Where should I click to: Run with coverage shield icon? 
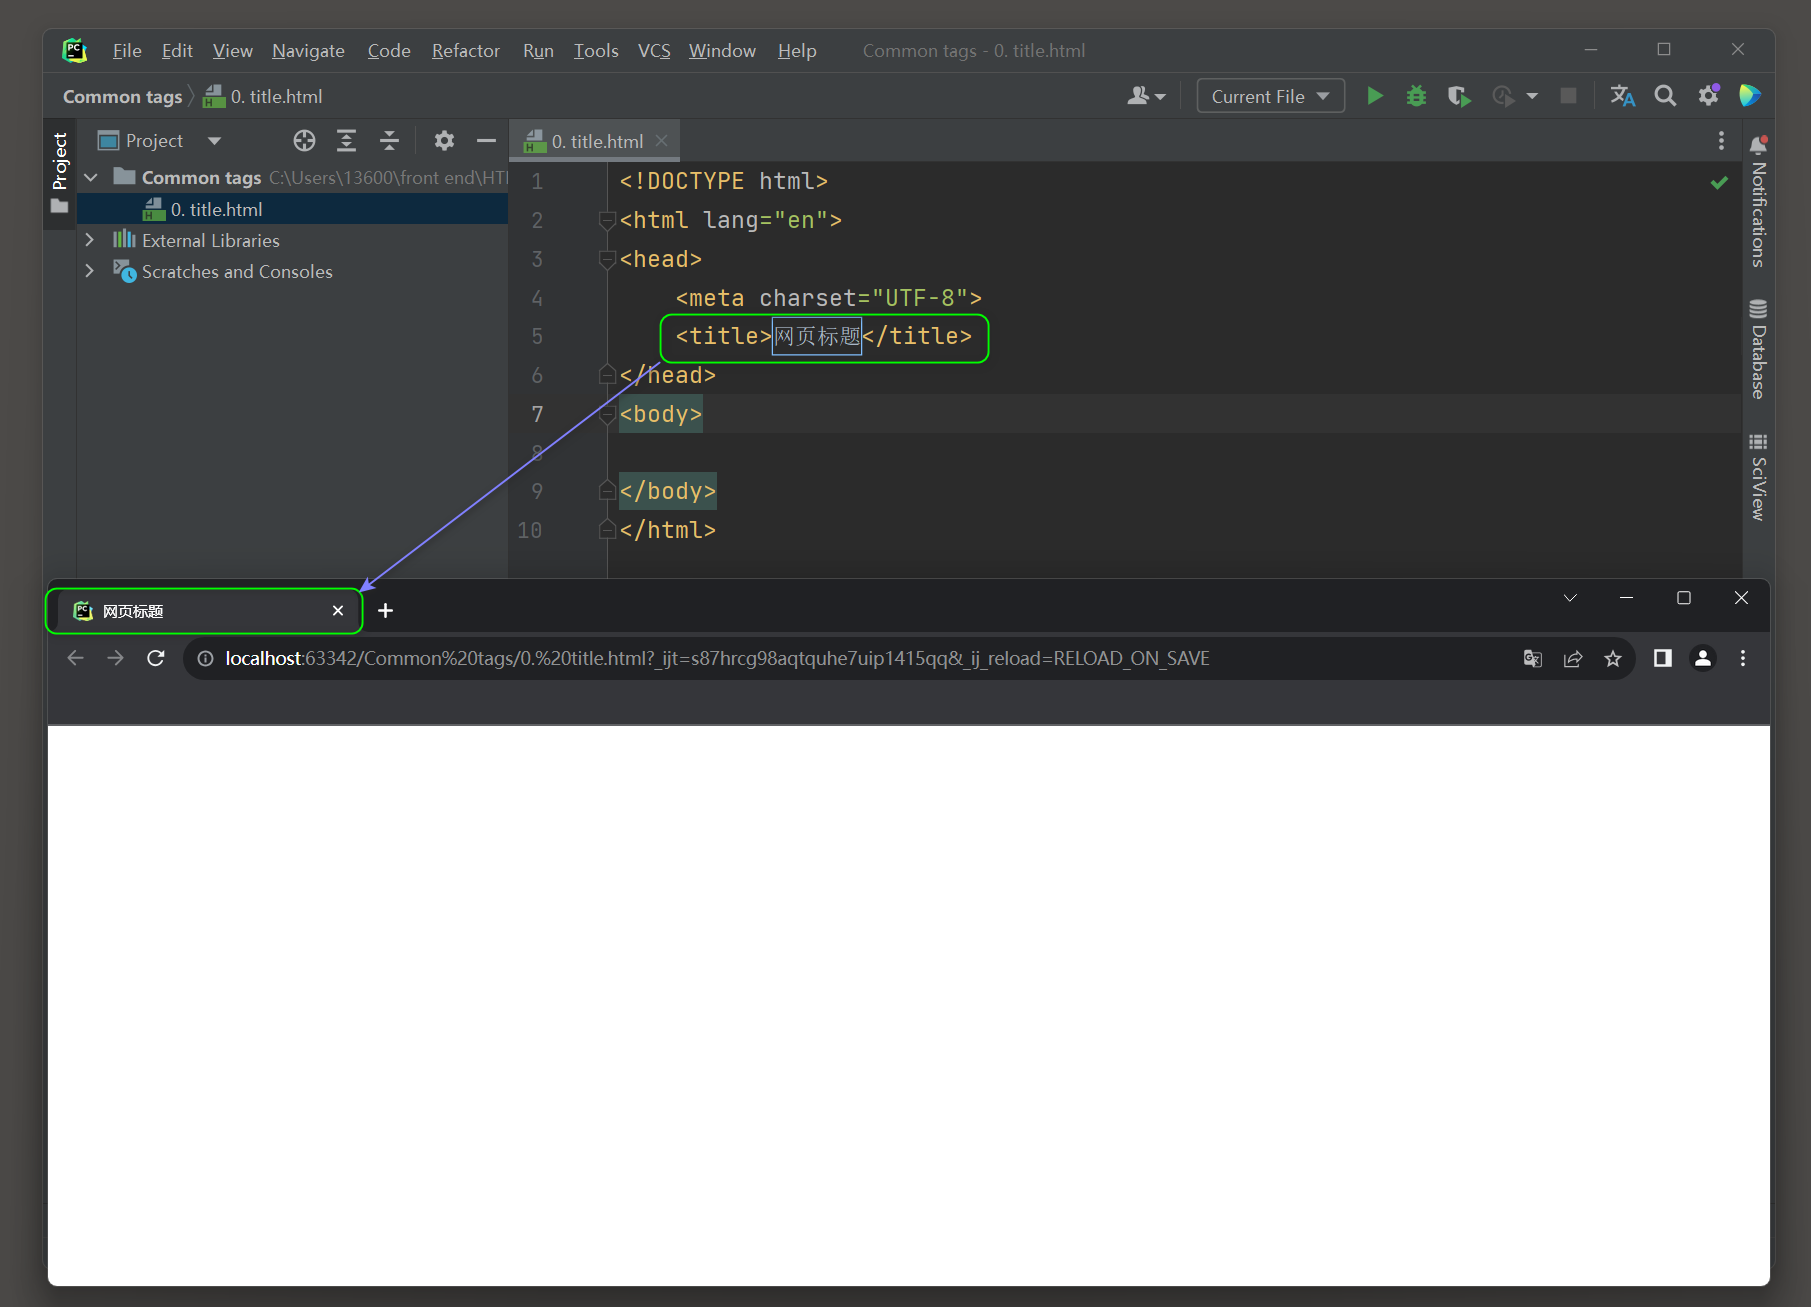click(1458, 96)
